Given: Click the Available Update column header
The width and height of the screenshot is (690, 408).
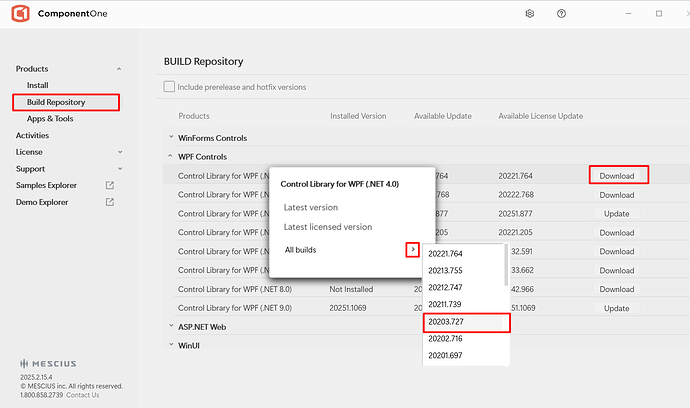Looking at the screenshot, I should click(x=443, y=116).
